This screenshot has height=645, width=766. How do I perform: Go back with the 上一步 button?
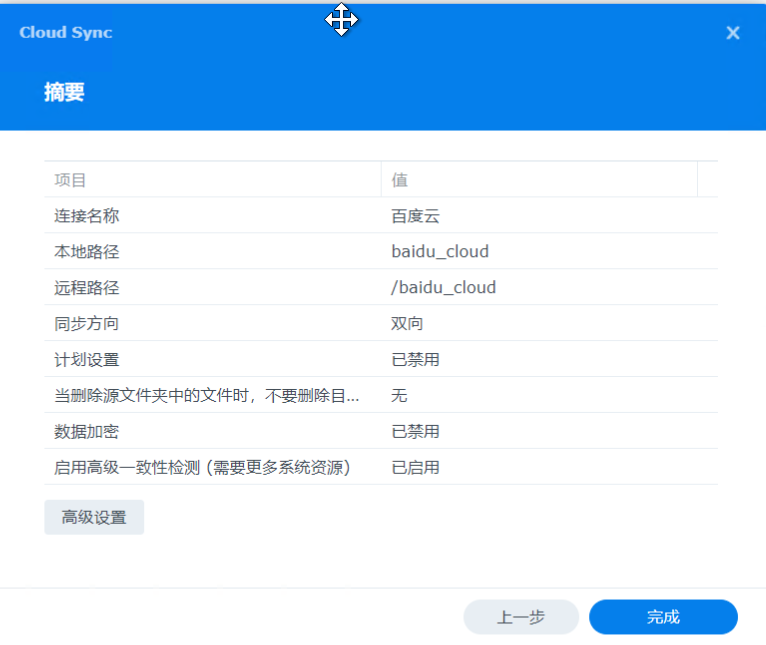click(x=521, y=617)
